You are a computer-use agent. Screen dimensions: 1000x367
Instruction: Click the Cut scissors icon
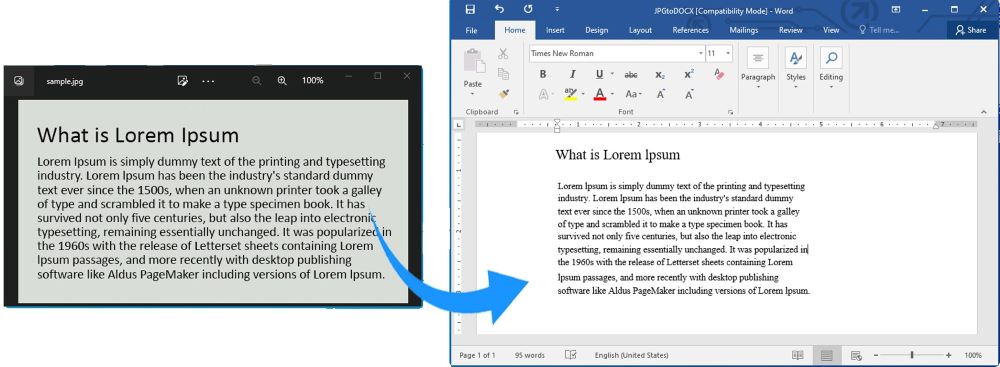pos(503,54)
